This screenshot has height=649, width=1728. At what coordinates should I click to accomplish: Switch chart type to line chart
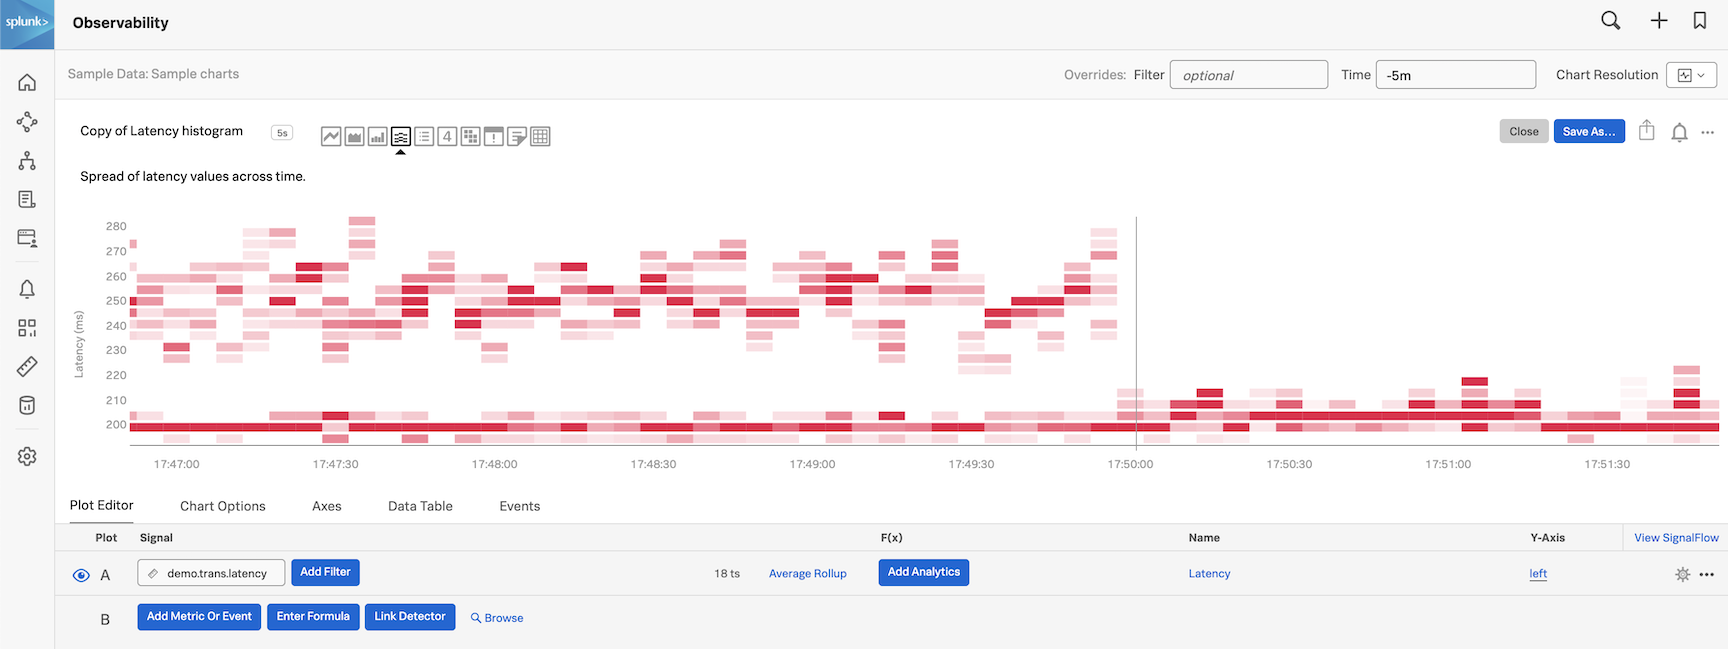tap(331, 137)
